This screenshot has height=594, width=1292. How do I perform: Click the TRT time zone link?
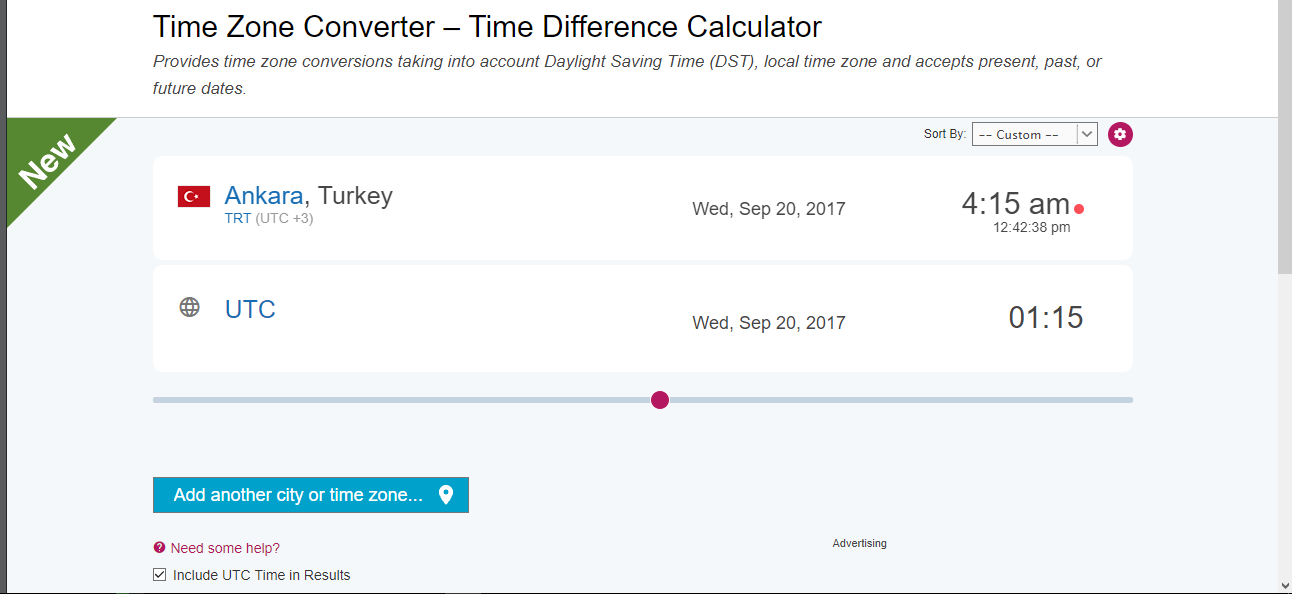pos(238,218)
